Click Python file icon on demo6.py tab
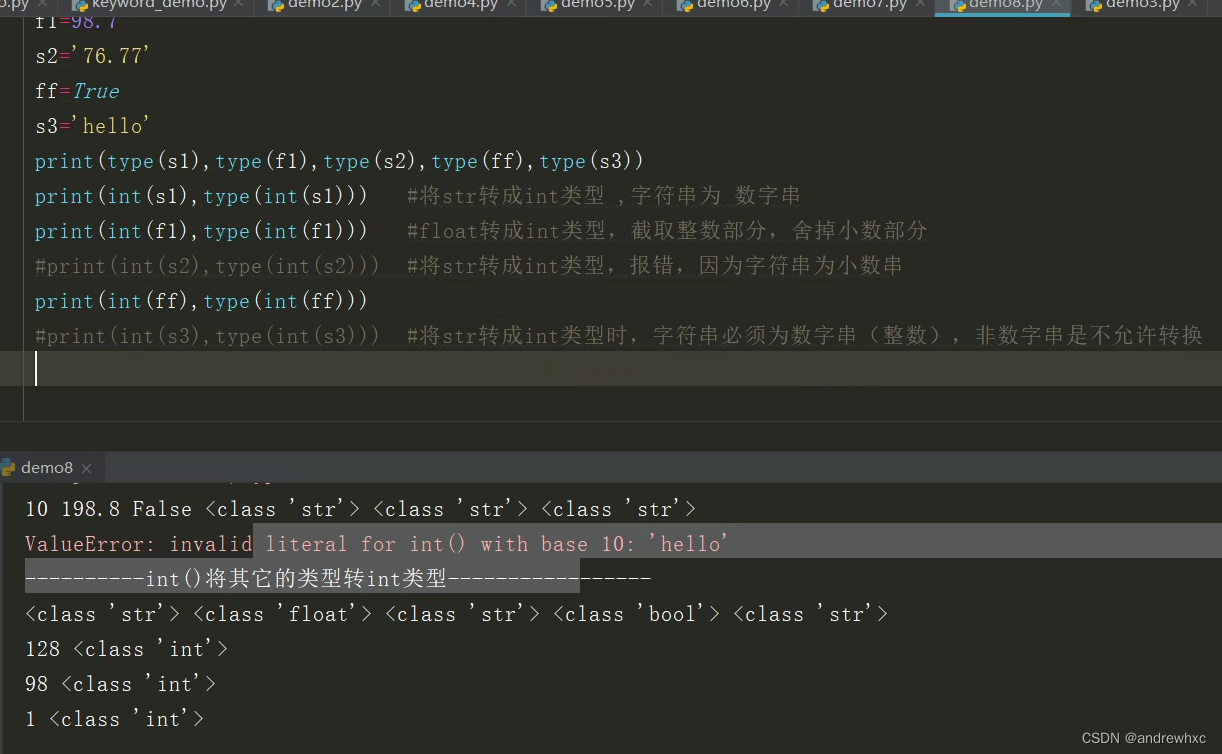Screen dimensions: 1222x754 pos(685,5)
